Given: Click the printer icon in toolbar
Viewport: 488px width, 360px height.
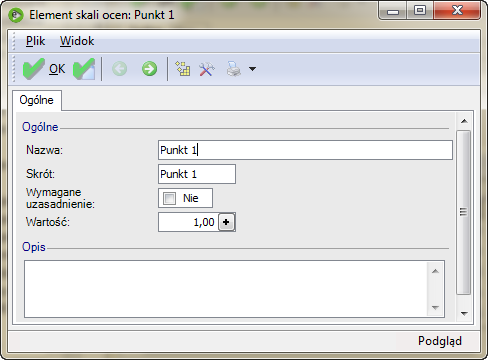Looking at the screenshot, I should click(234, 69).
